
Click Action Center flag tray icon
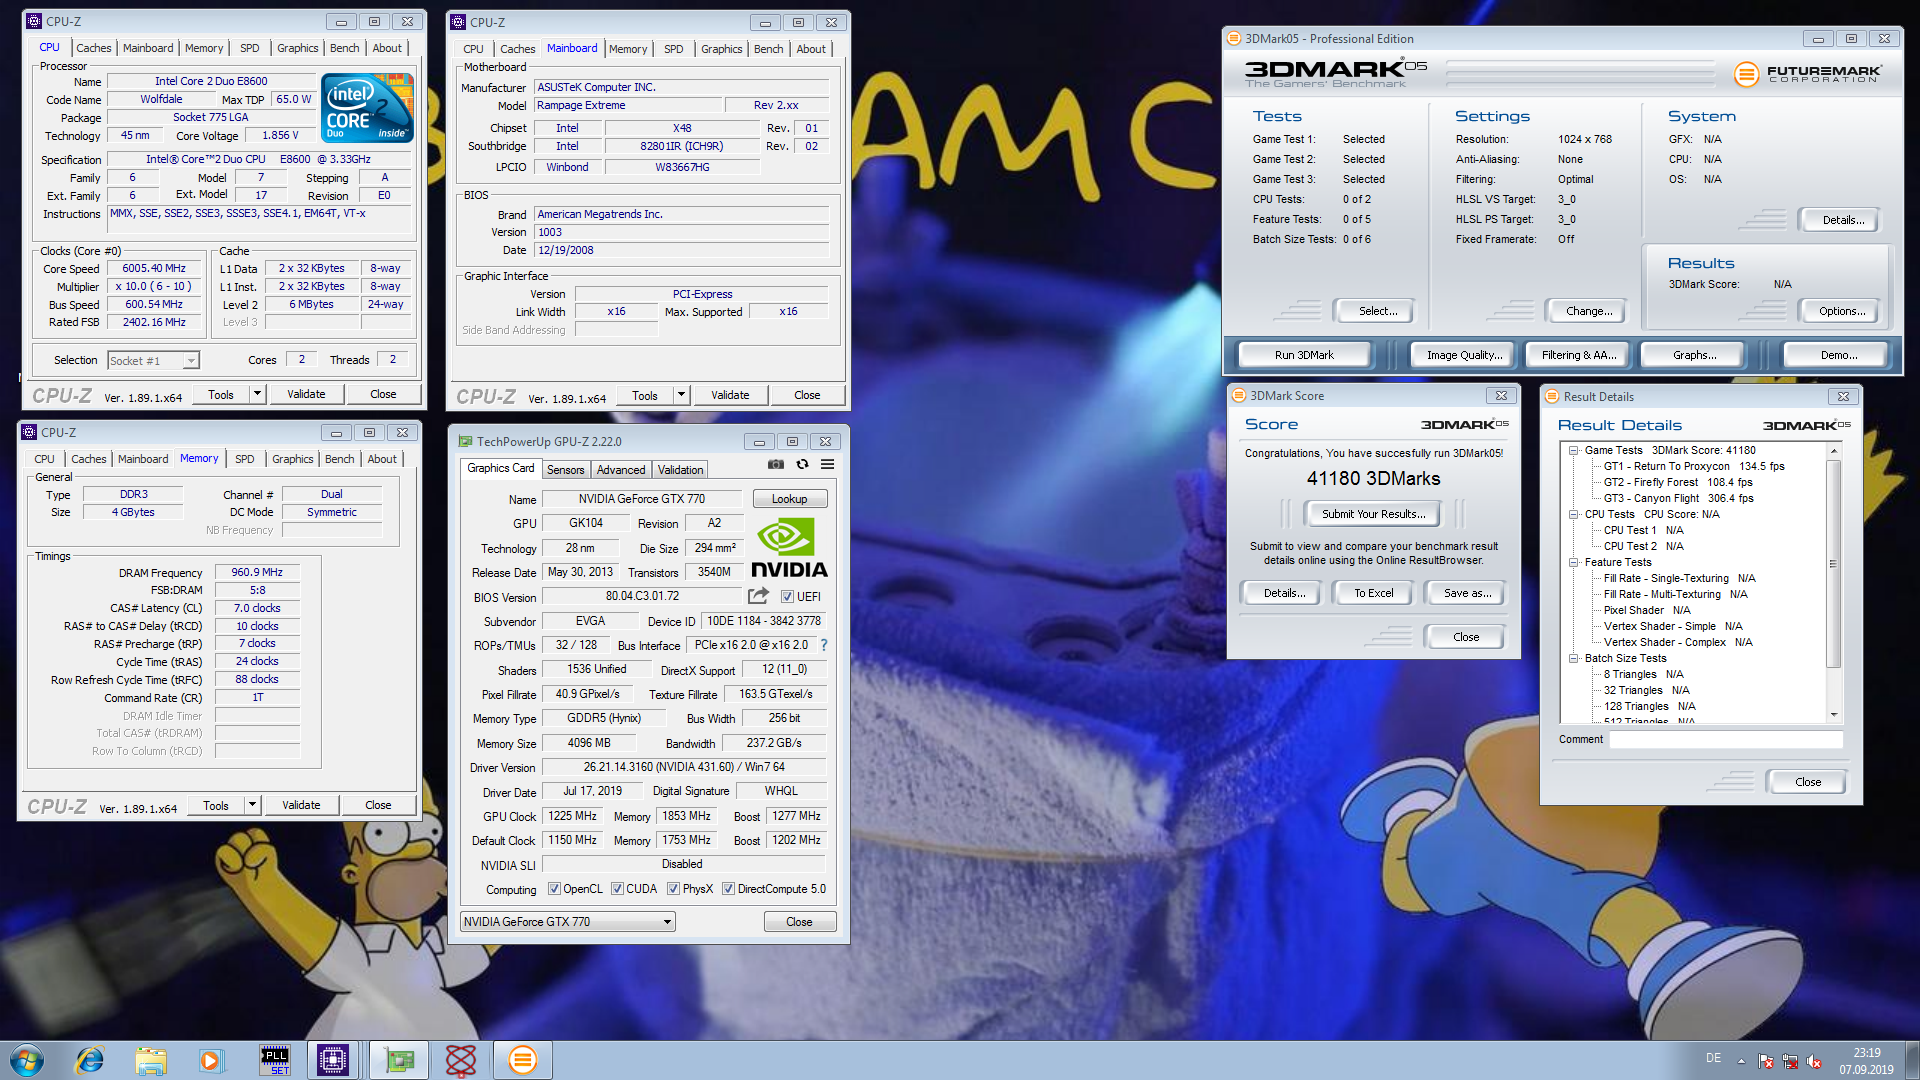[1766, 1061]
